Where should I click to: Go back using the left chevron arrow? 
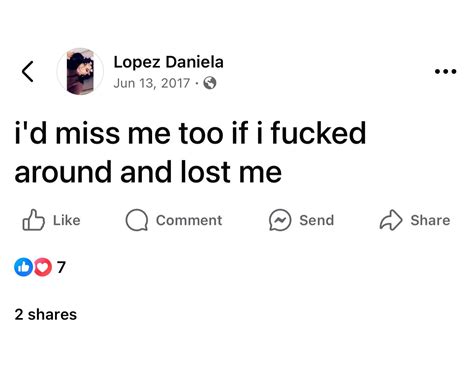pyautogui.click(x=28, y=71)
